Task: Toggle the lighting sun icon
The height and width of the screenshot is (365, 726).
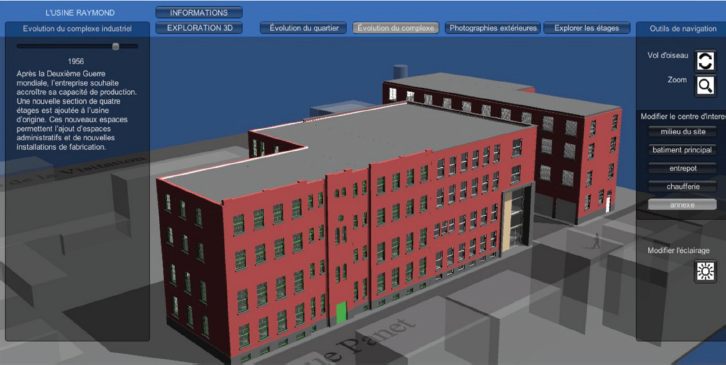Action: 705,271
